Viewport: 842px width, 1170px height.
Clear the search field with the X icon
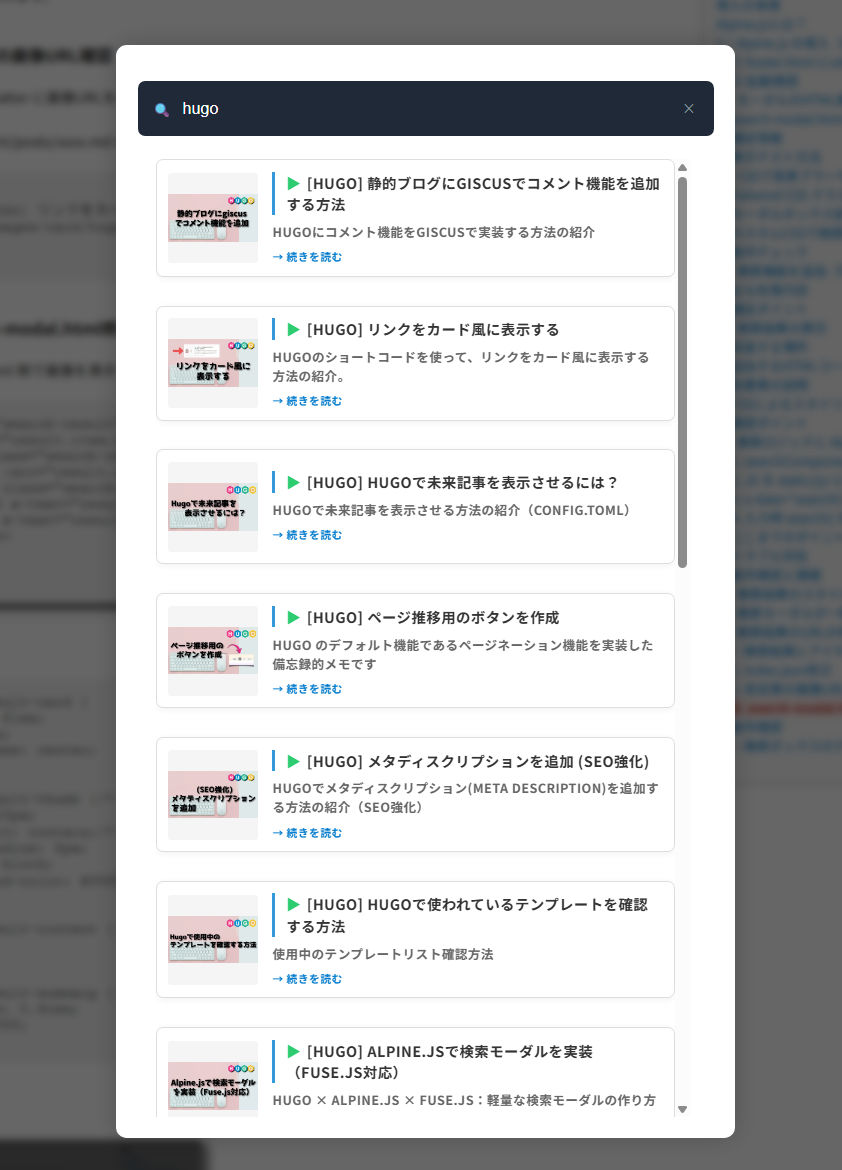(x=688, y=109)
